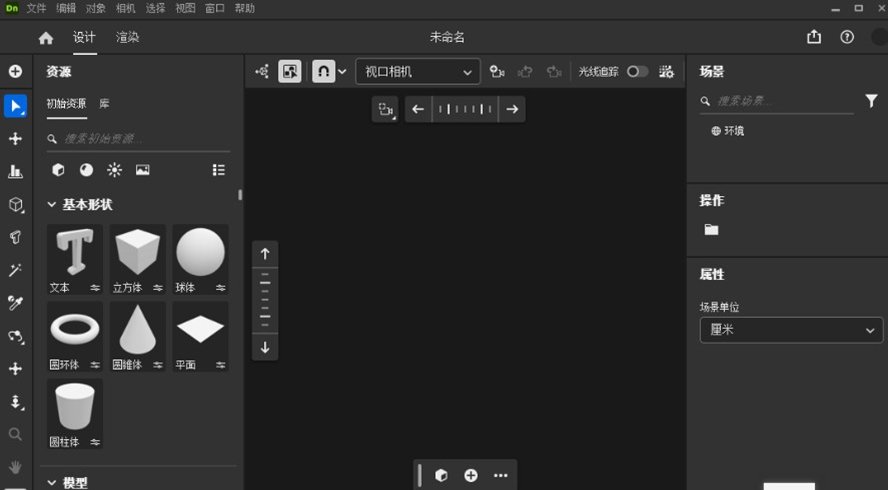Open 立方体 shape options sliders

coord(158,288)
